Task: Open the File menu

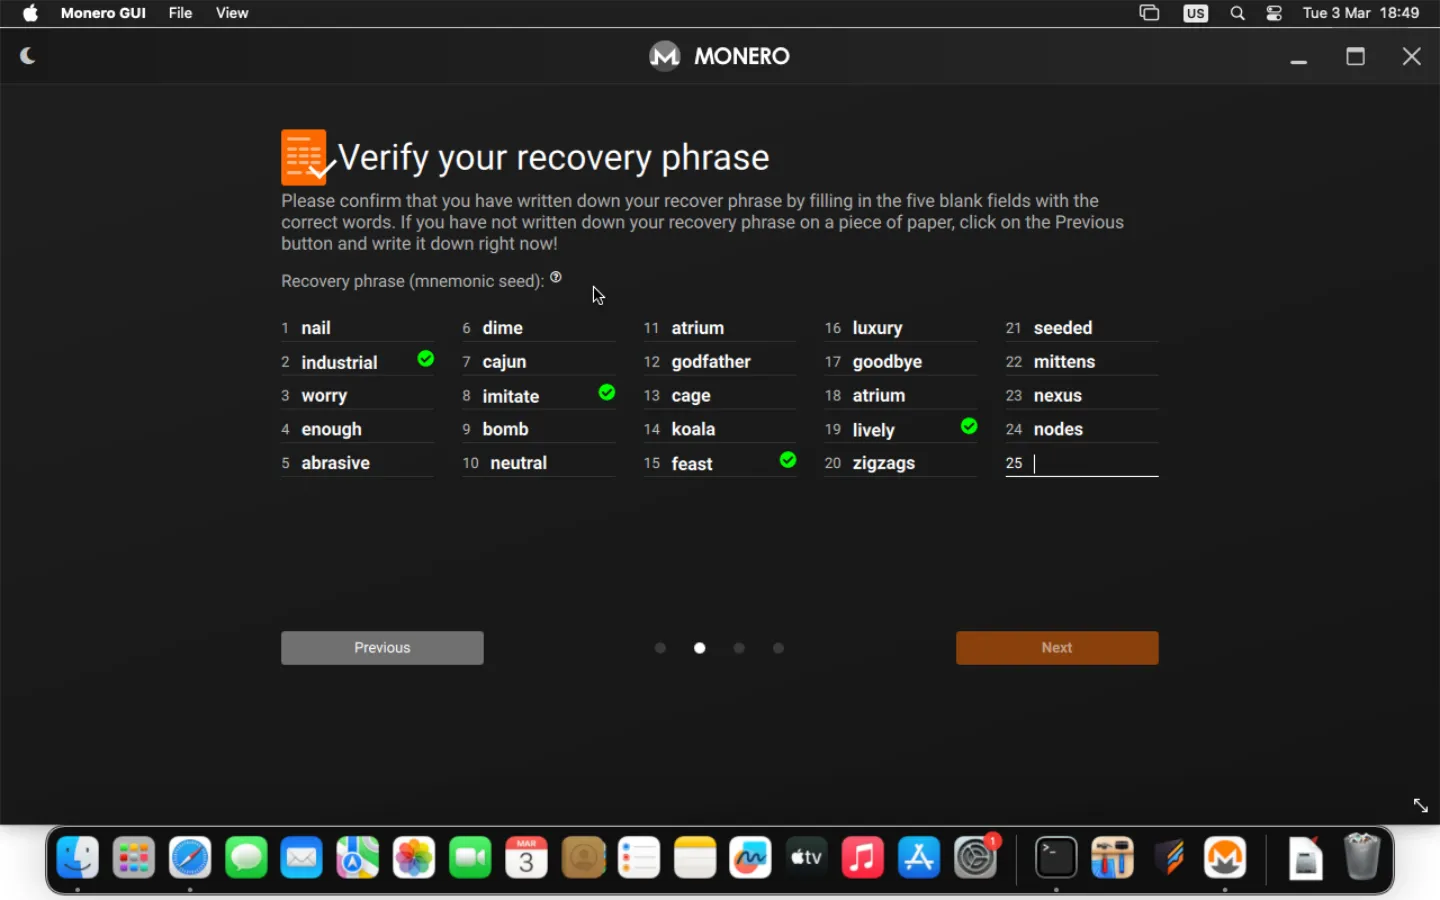Action: coord(180,13)
